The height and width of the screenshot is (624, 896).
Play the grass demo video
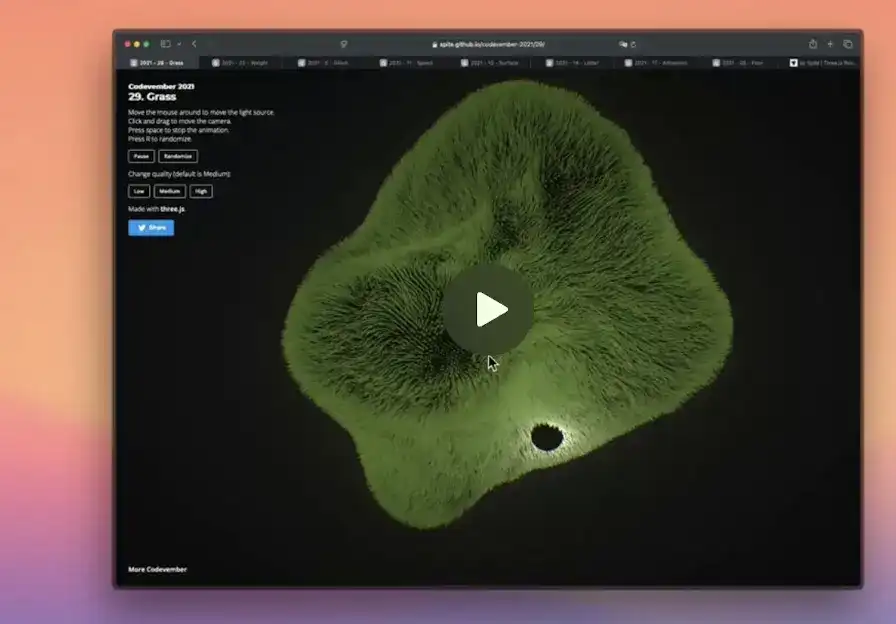(488, 309)
